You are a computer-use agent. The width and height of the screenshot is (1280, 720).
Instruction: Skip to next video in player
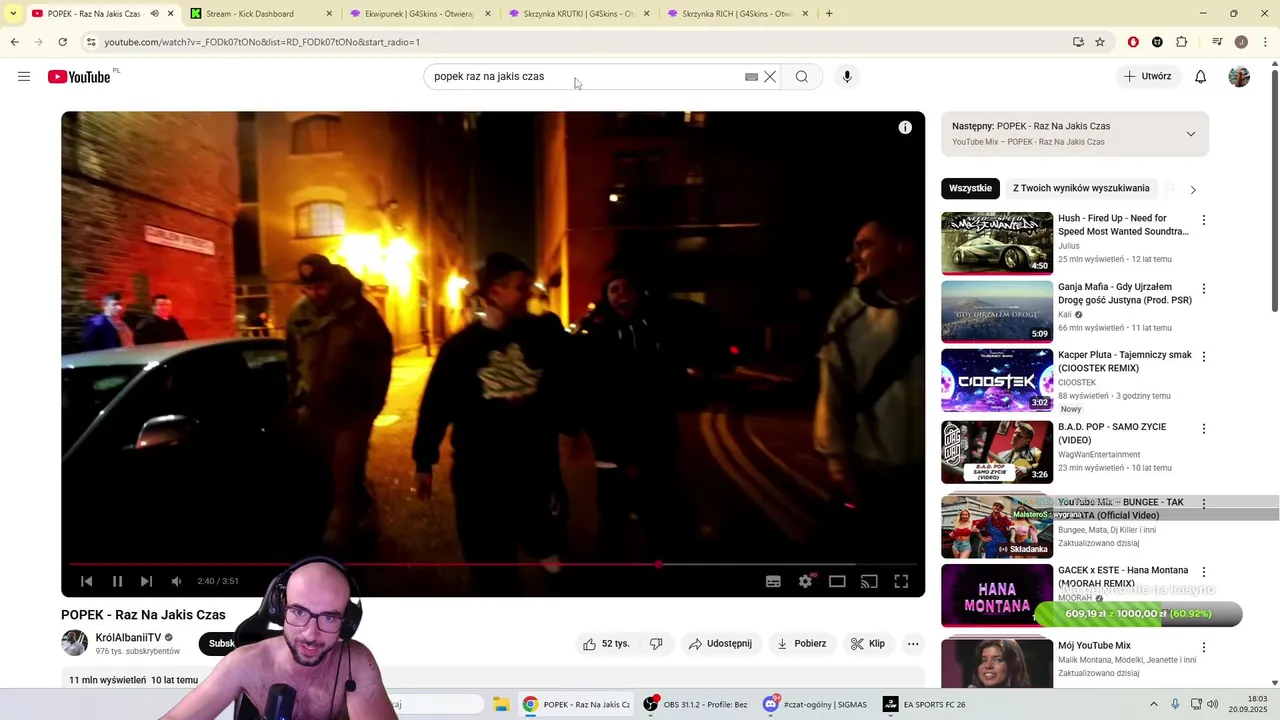coord(146,581)
